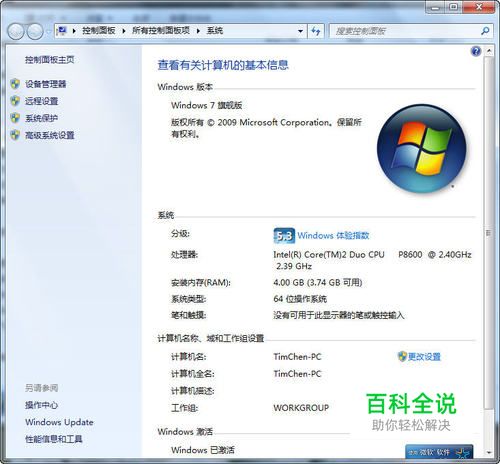Click the search magnifier icon
Viewport: 500px width, 464px height.
pos(485,31)
